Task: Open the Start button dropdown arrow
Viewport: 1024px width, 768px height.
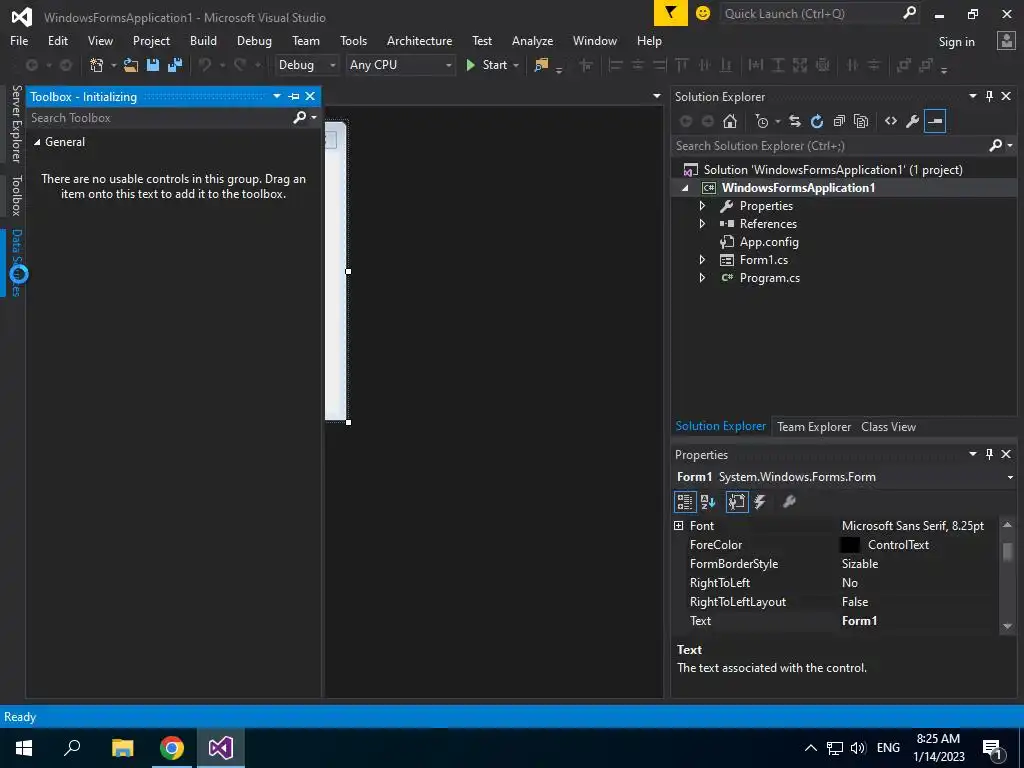Action: coord(516,65)
